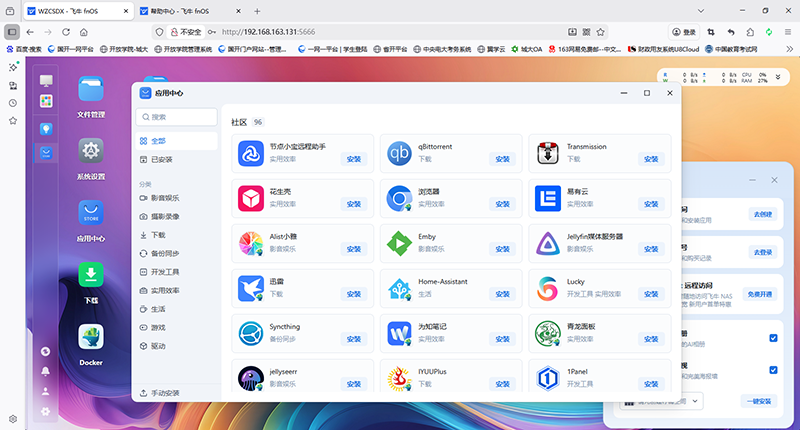
Task: Click 手动安装 at the sidebar bottom
Action: pyautogui.click(x=160, y=393)
